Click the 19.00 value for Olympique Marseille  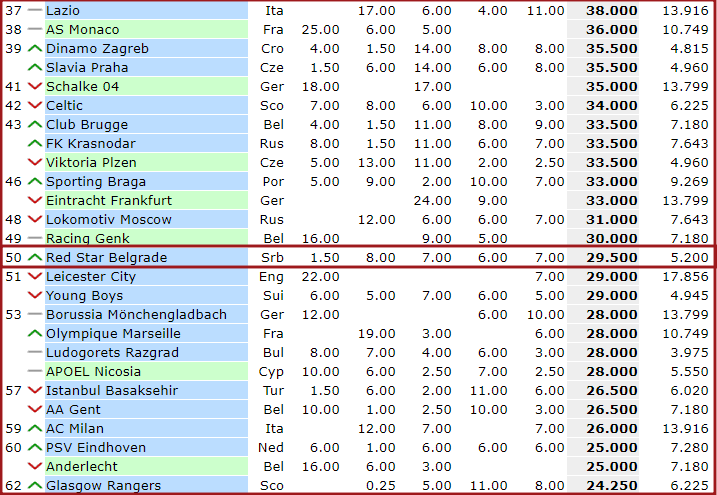pyautogui.click(x=376, y=333)
